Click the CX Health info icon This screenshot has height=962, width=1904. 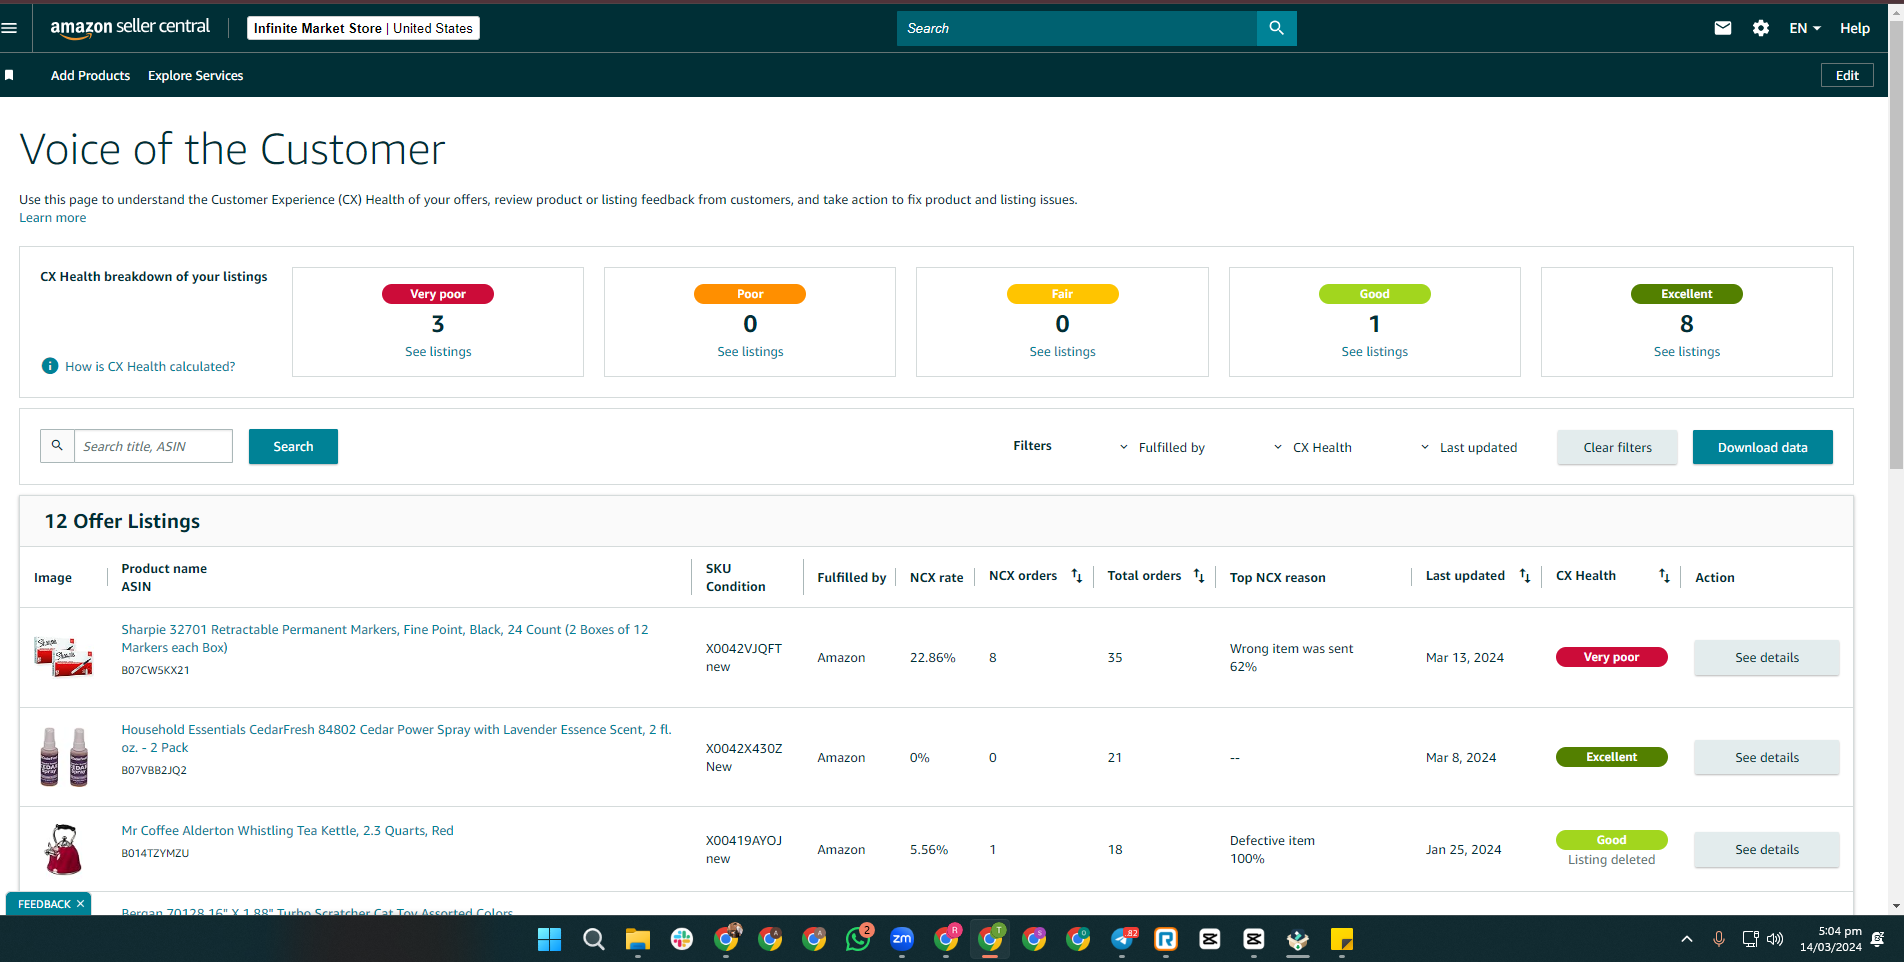(50, 366)
